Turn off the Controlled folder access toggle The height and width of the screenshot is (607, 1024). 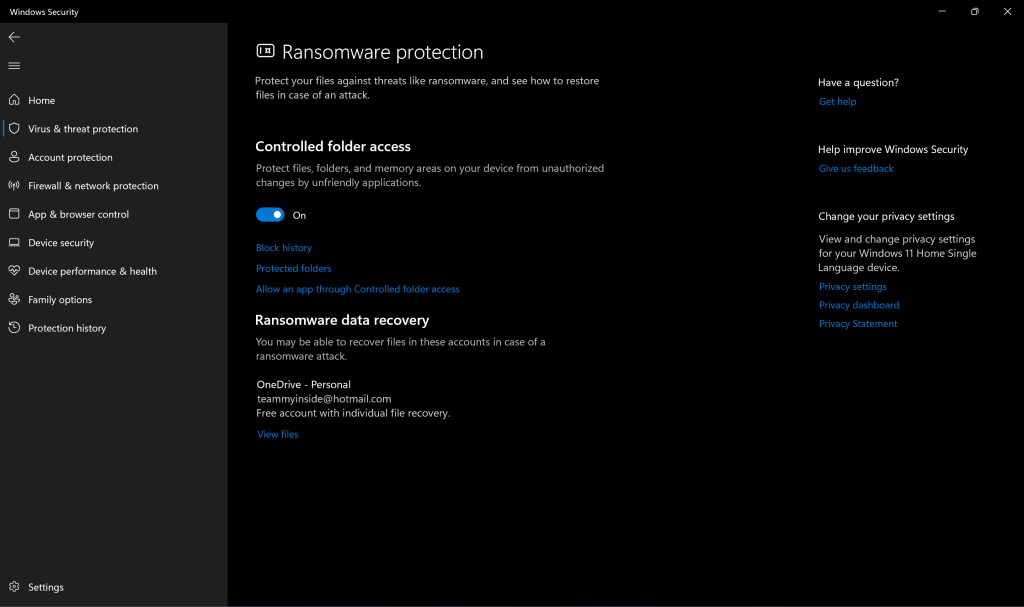click(270, 215)
